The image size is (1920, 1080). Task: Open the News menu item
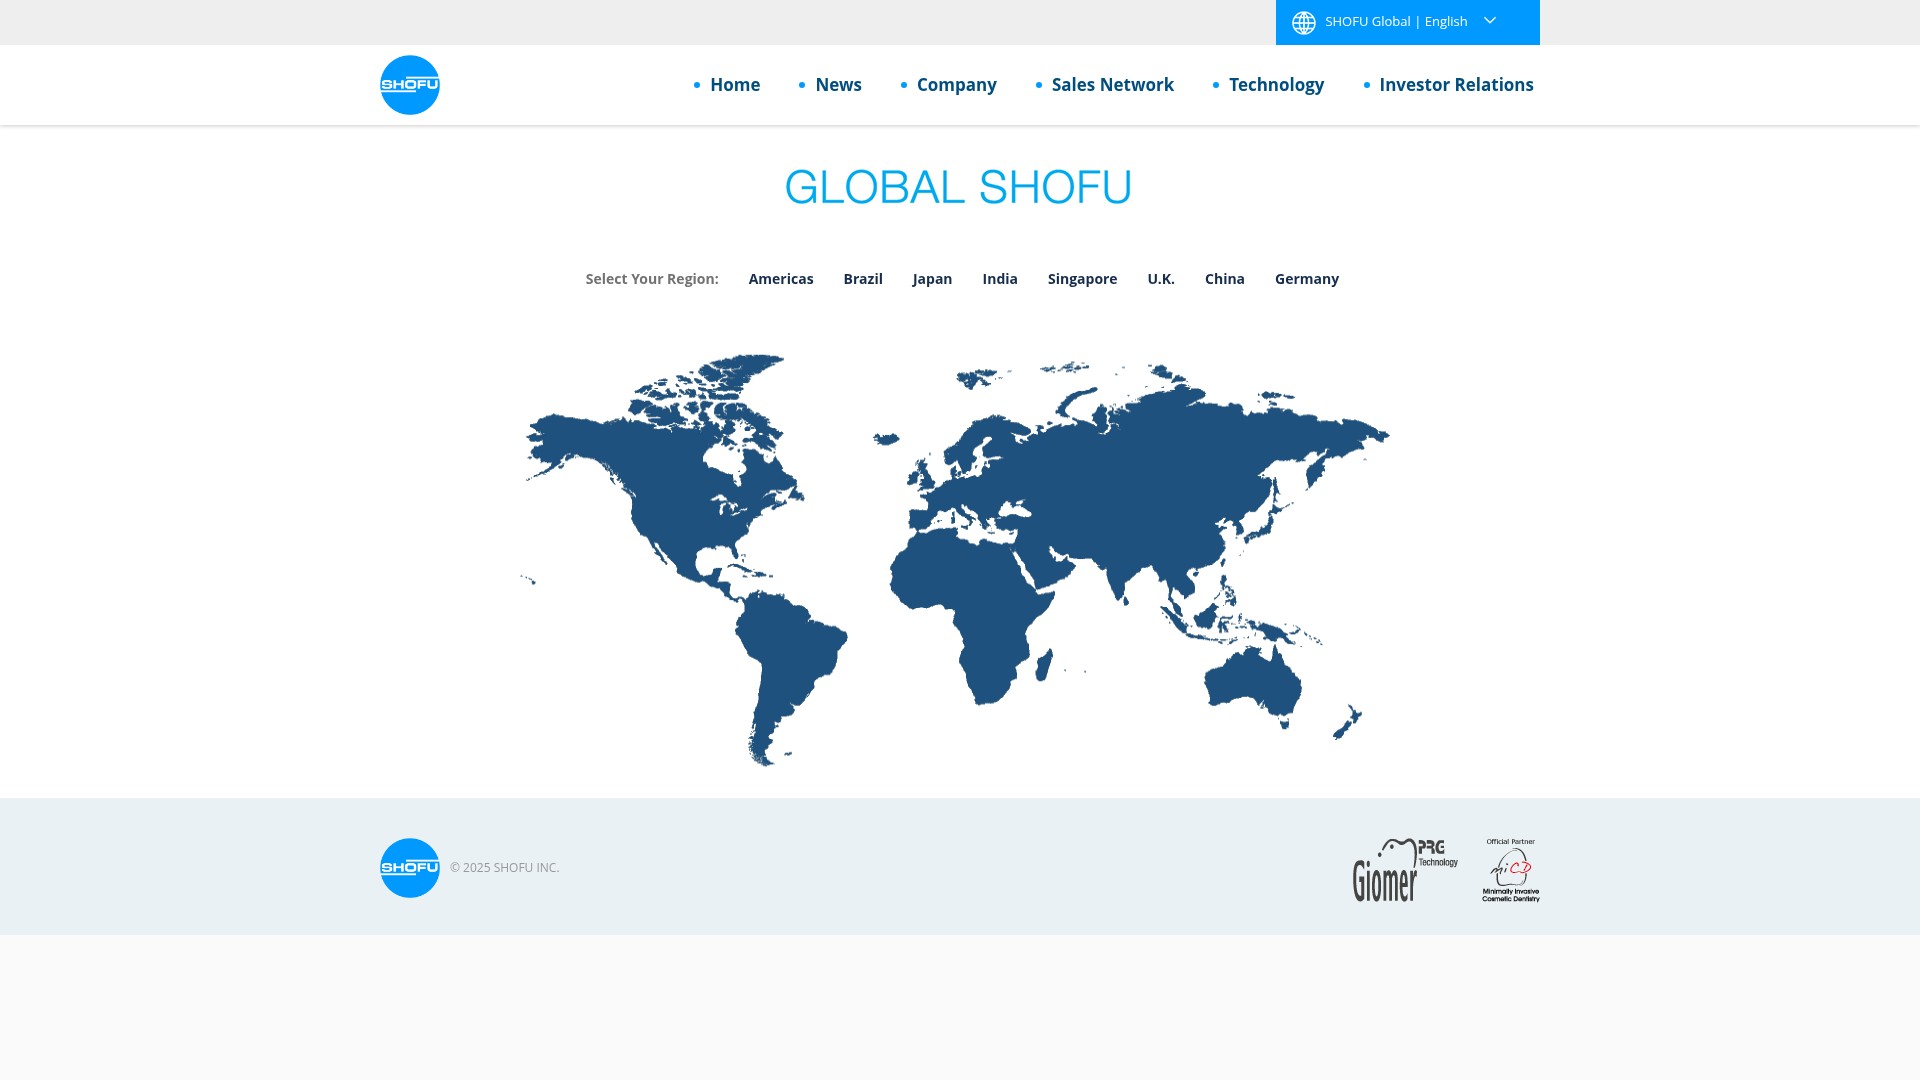[838, 85]
